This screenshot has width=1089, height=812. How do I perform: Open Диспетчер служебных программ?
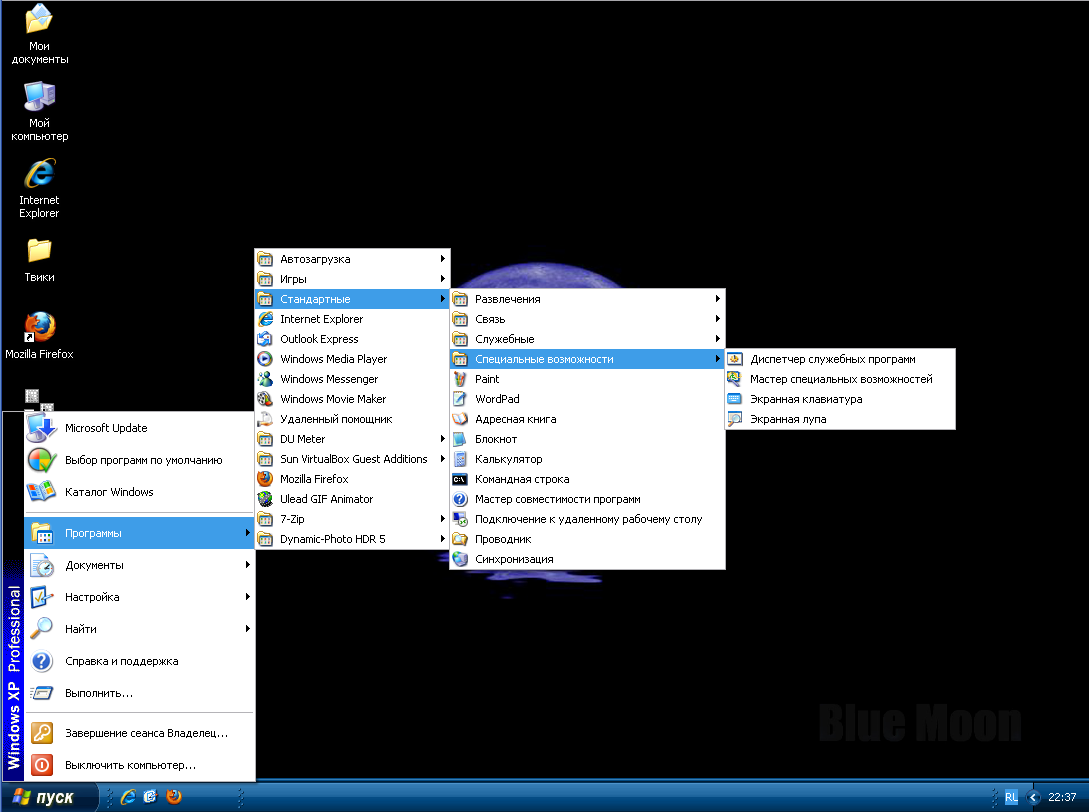coord(840,359)
